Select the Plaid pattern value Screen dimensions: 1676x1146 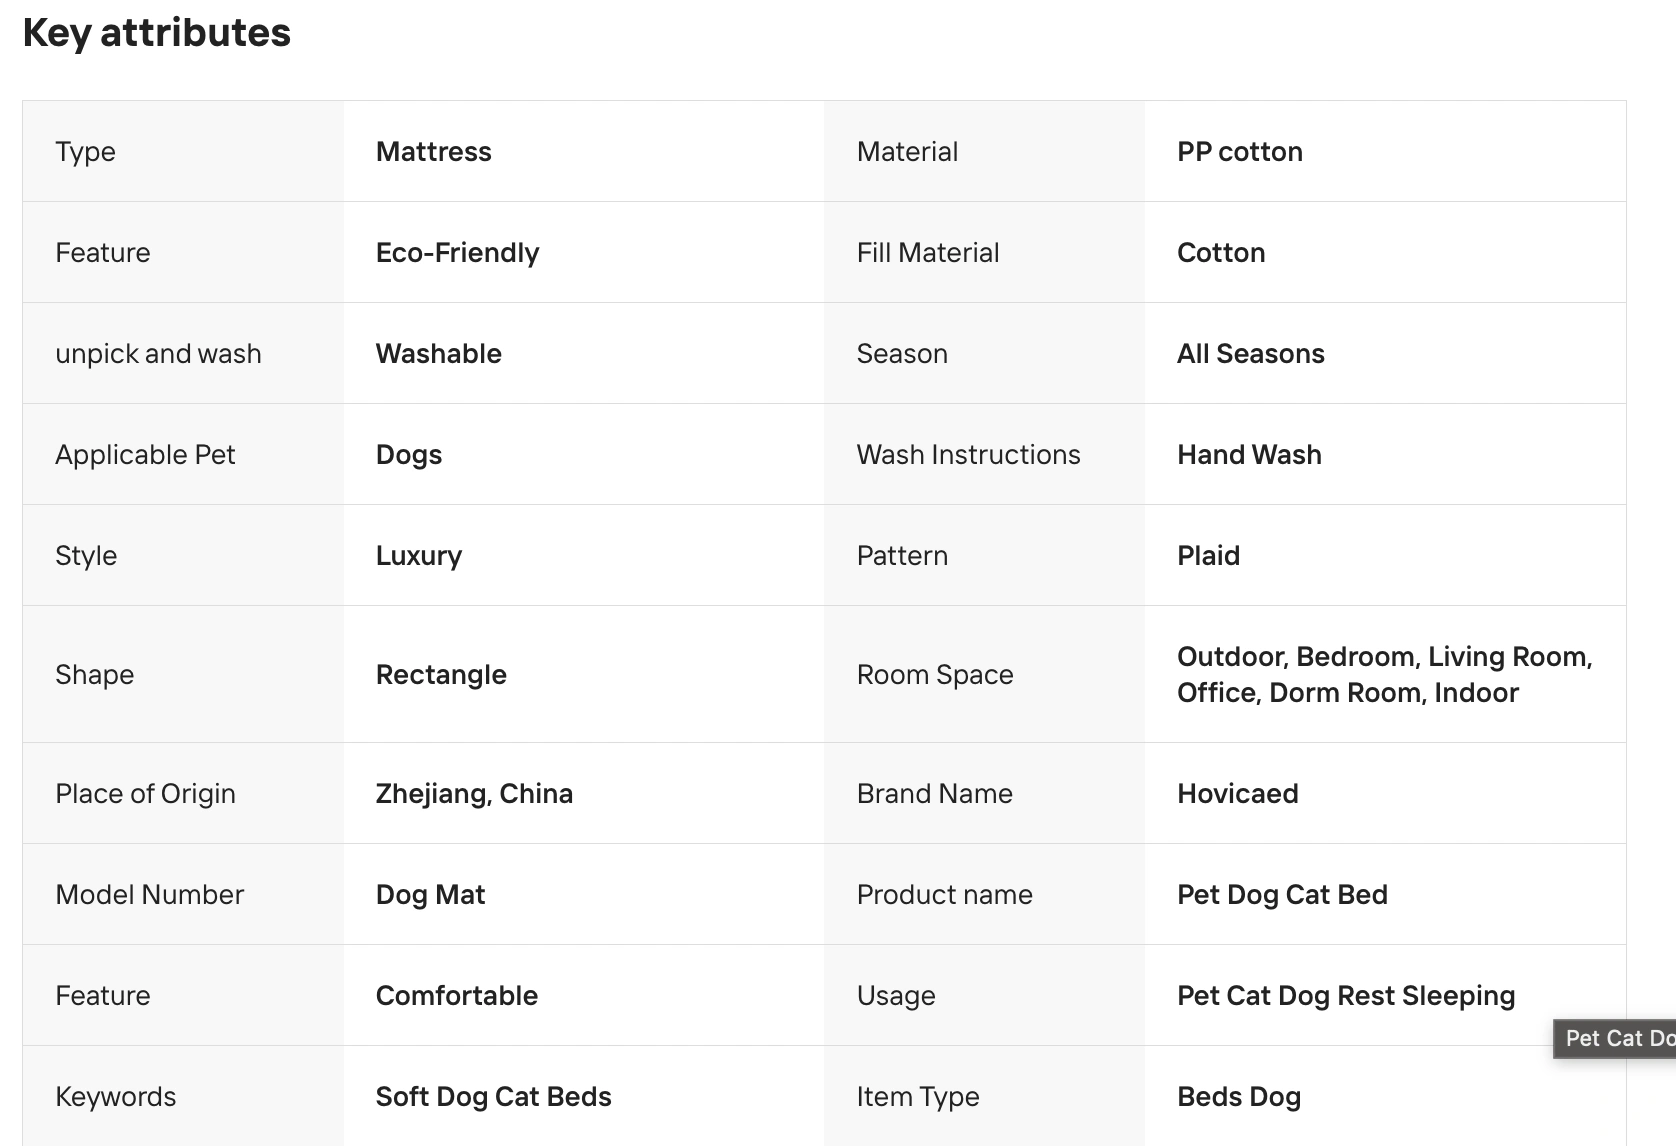1208,556
